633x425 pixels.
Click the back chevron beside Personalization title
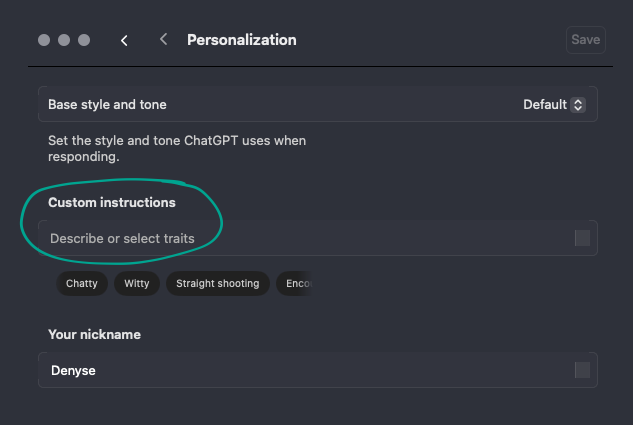[x=163, y=40]
